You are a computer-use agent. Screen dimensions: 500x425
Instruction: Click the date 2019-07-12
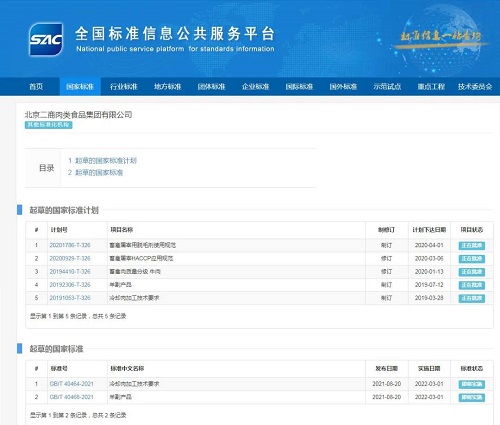[429, 285]
